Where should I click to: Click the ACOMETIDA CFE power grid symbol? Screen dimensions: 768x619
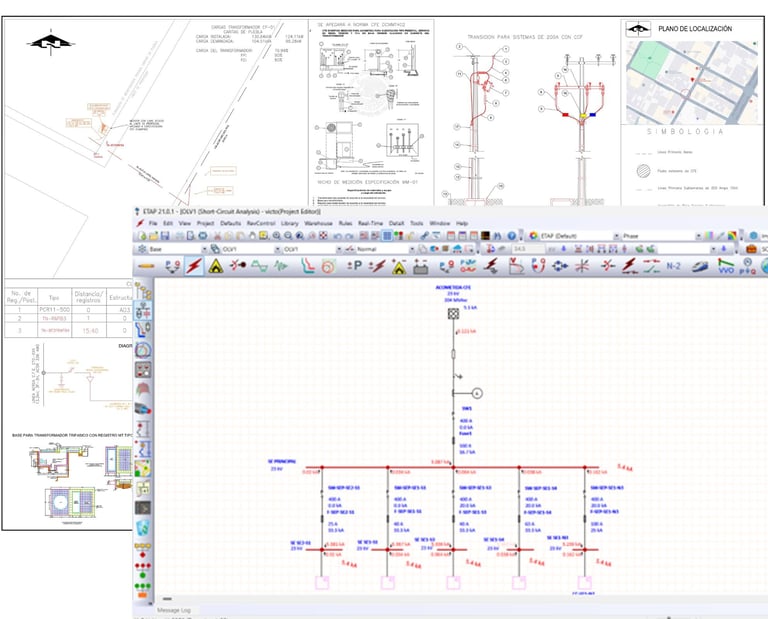tap(454, 313)
